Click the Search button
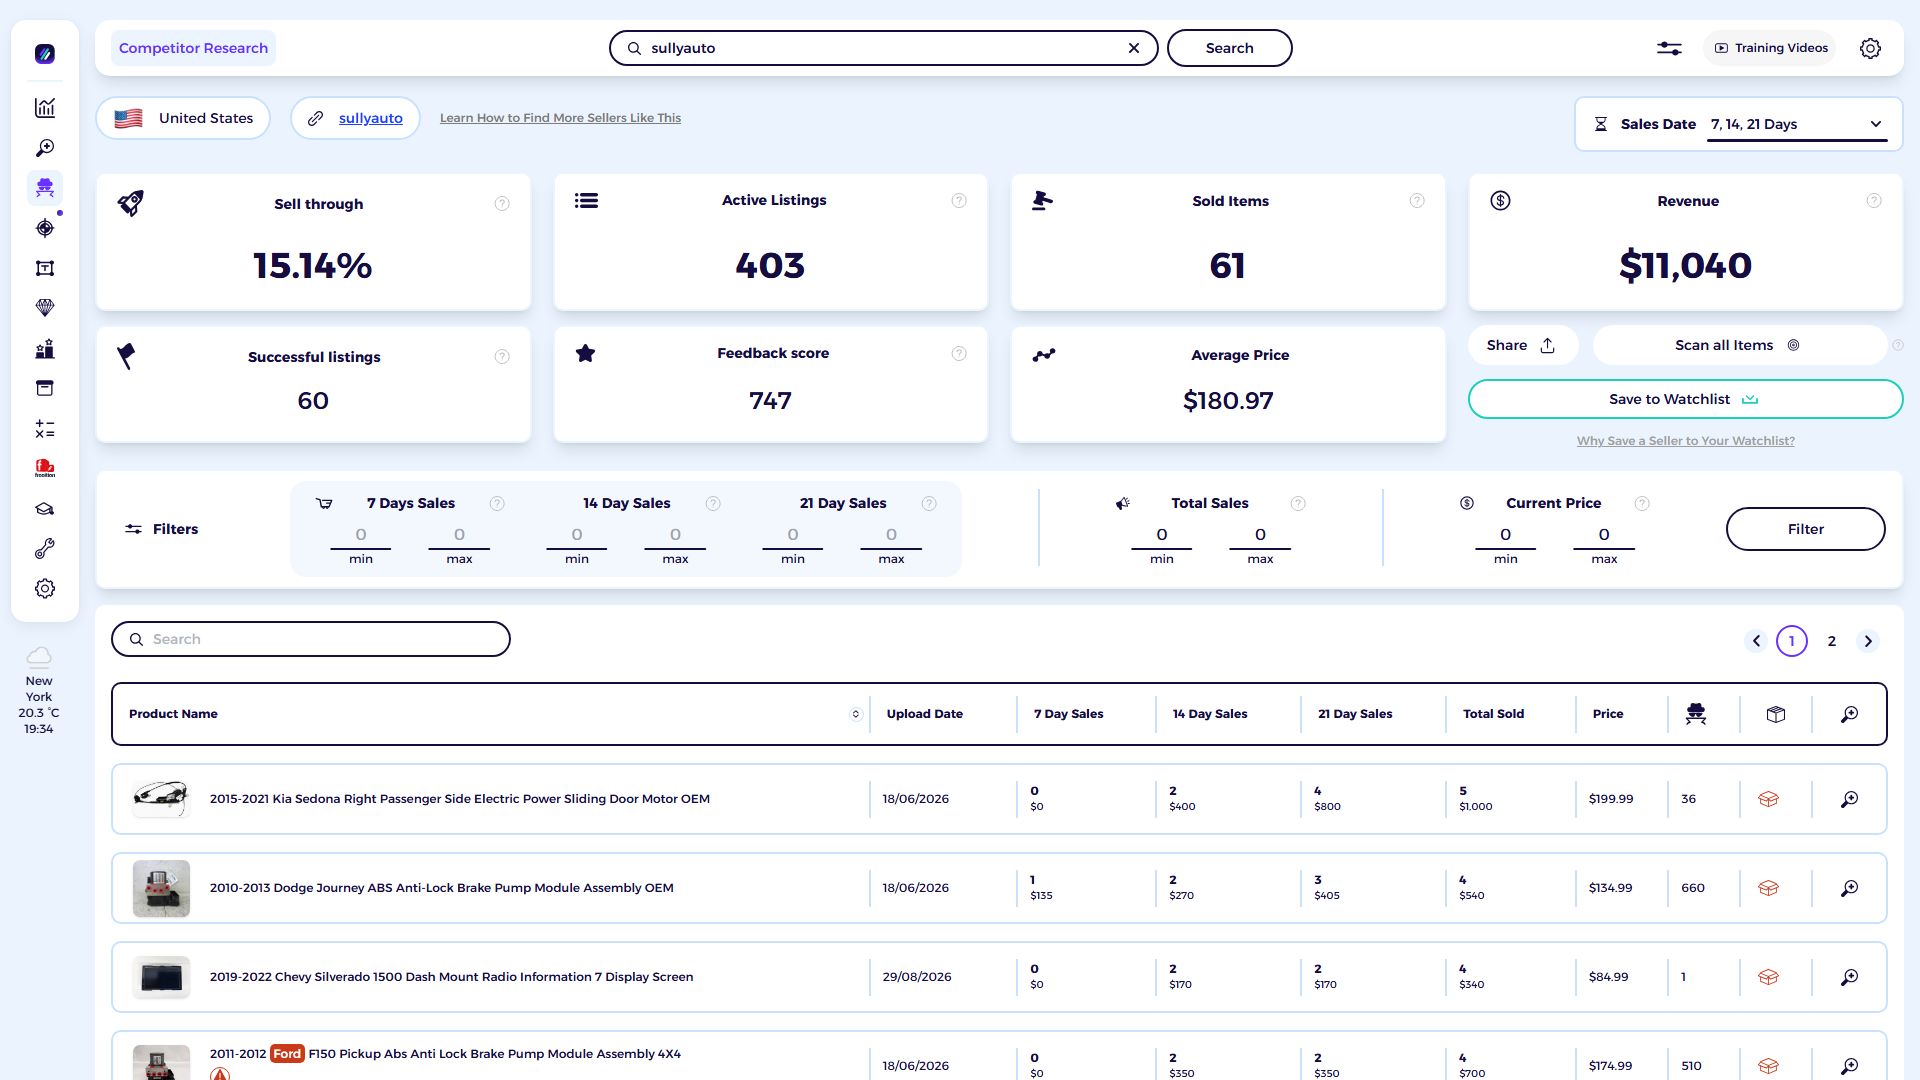Image resolution: width=1920 pixels, height=1080 pixels. pos(1229,48)
